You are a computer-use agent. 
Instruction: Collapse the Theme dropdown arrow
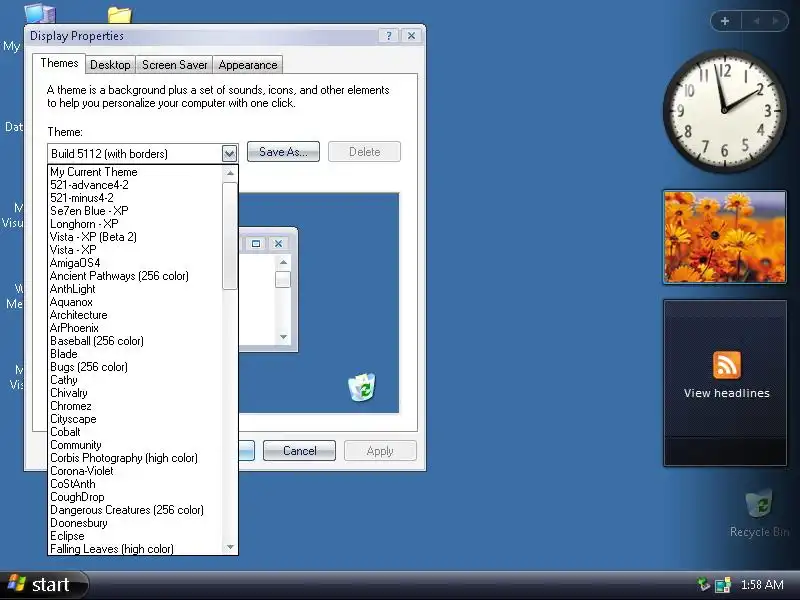click(229, 154)
